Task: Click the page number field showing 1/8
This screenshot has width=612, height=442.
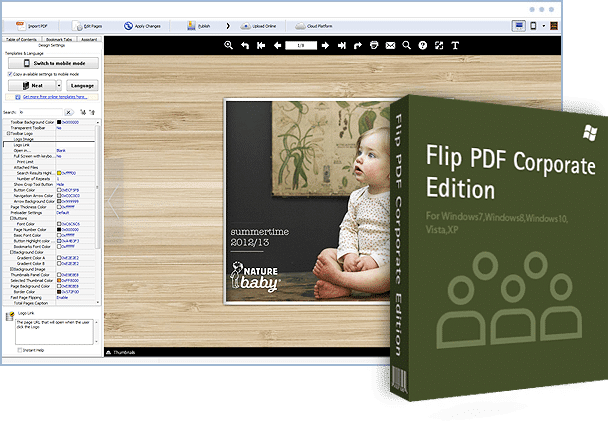Action: tap(301, 45)
